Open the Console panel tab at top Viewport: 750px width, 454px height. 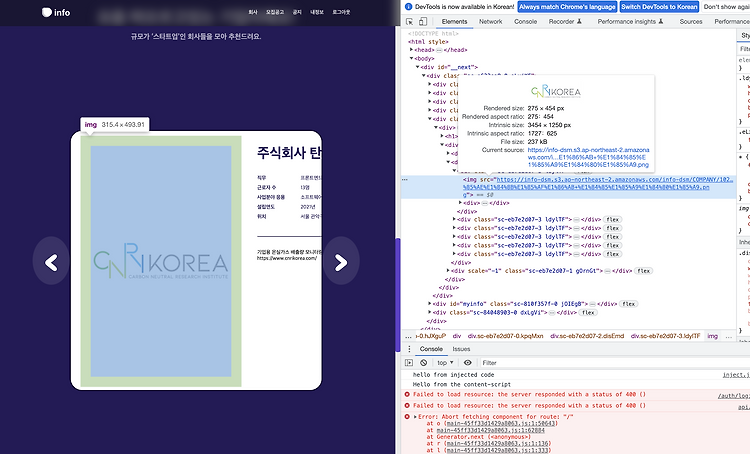tap(526, 22)
